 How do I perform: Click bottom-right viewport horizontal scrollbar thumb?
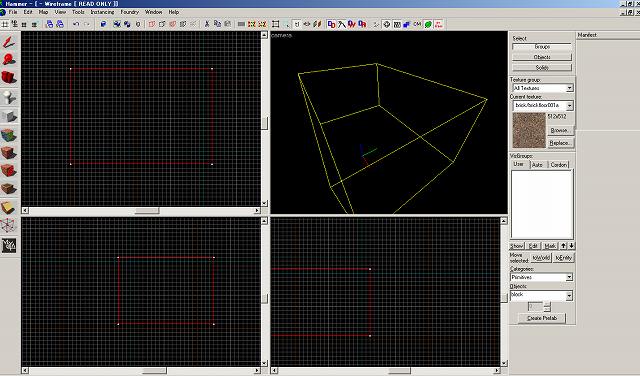[400, 371]
